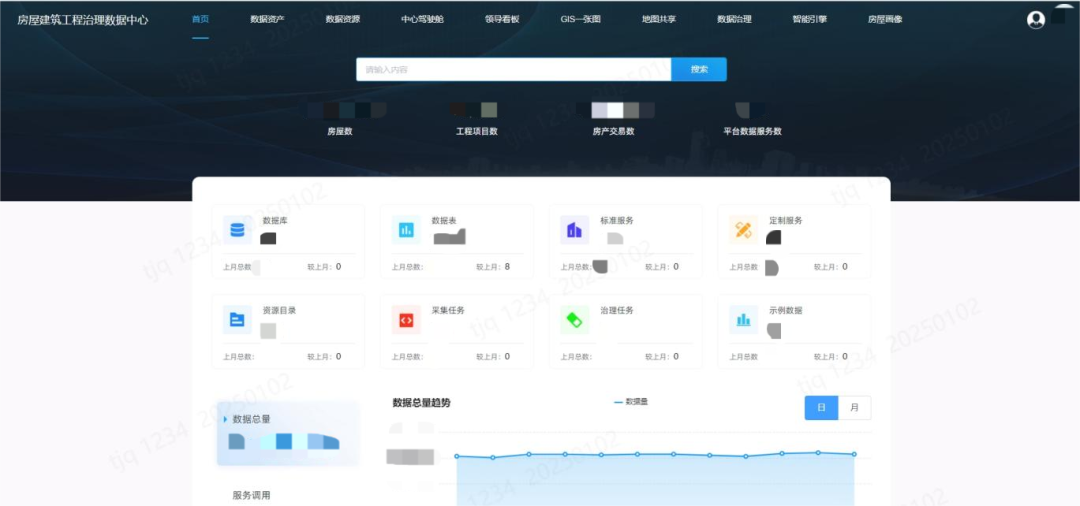
Task: Toggle the 数据量 legend series
Action: (x=631, y=402)
